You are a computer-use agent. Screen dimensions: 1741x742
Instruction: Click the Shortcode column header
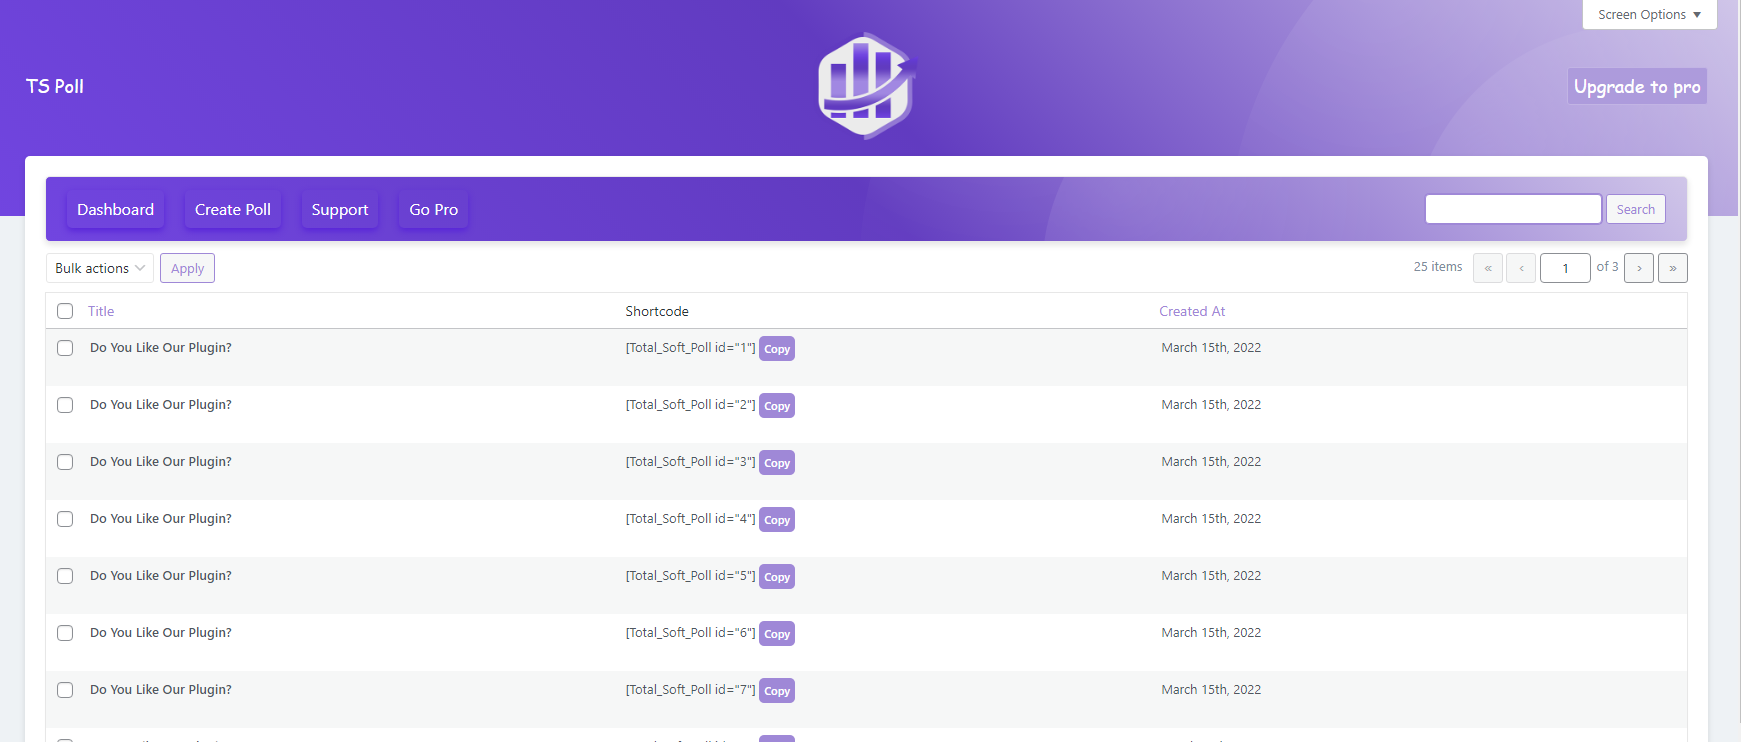[657, 311]
